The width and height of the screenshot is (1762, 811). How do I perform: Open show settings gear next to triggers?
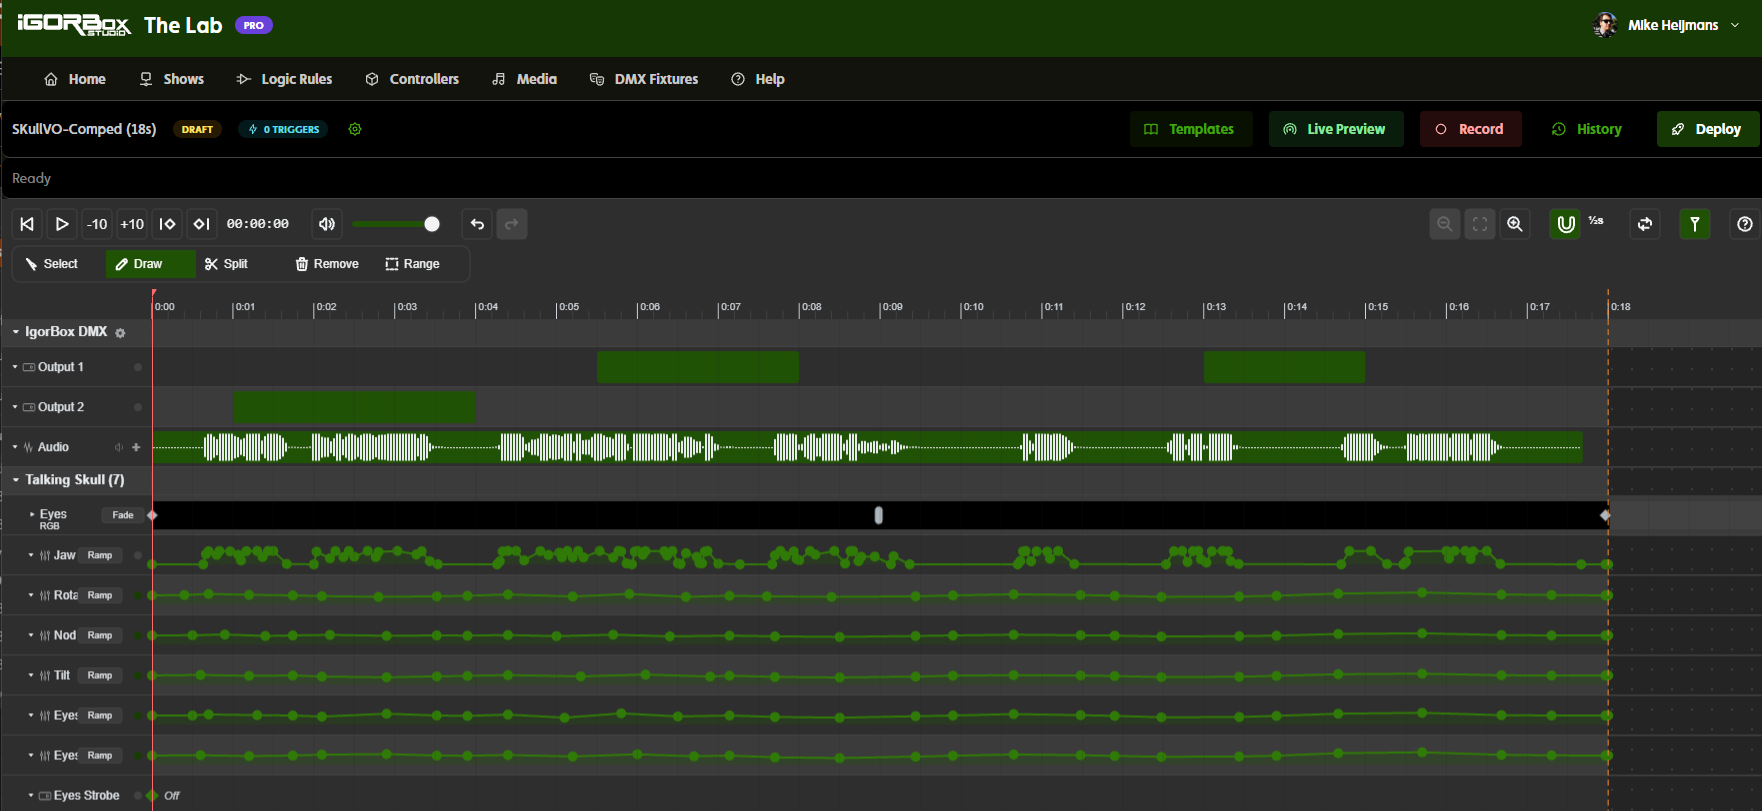(x=355, y=129)
